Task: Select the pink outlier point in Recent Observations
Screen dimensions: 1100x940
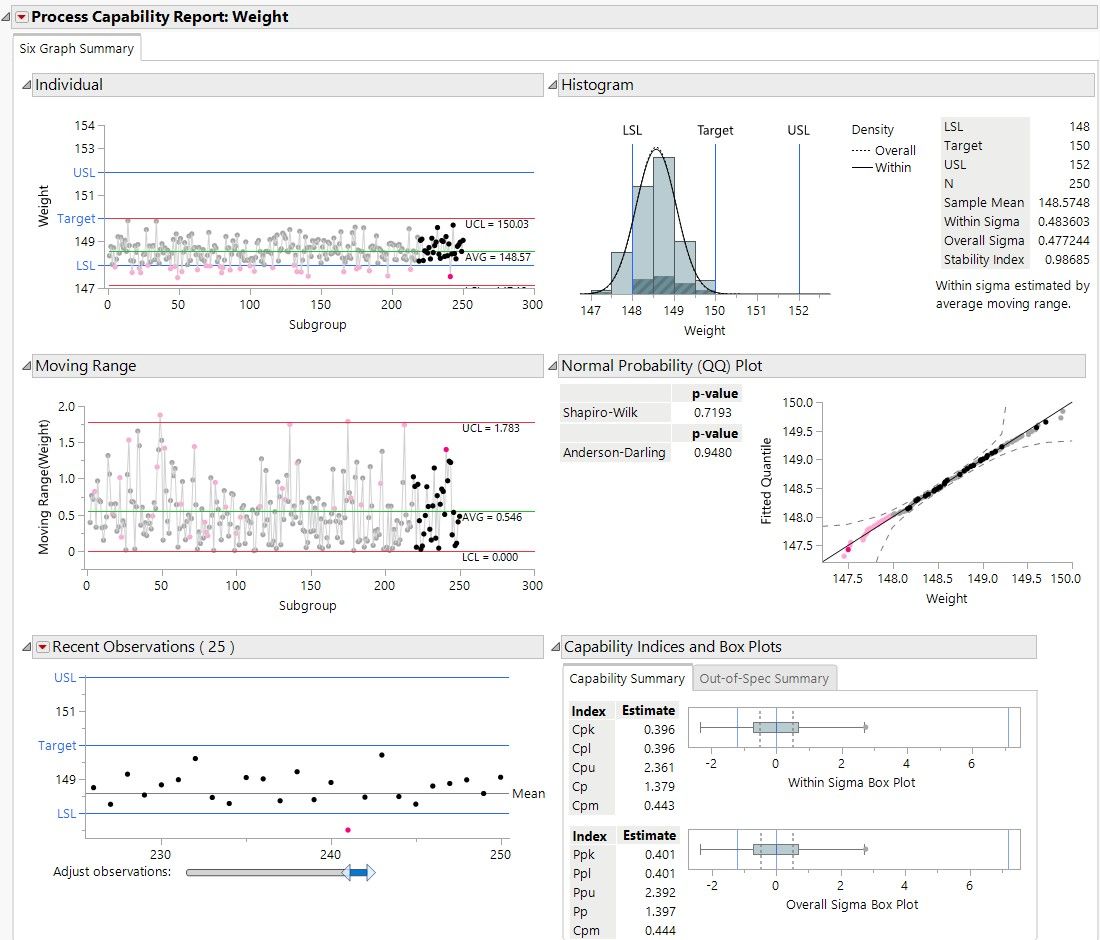Action: [x=348, y=830]
